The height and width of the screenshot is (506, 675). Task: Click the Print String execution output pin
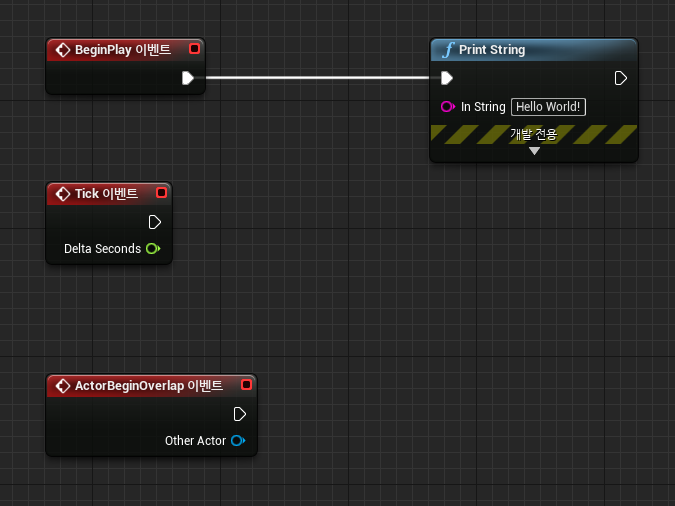620,78
